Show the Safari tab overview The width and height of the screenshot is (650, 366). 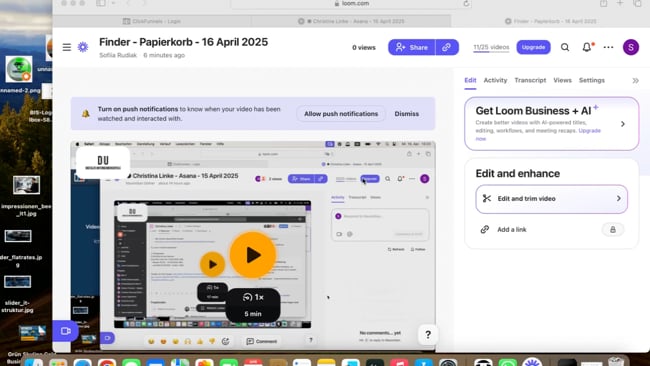coord(637,3)
